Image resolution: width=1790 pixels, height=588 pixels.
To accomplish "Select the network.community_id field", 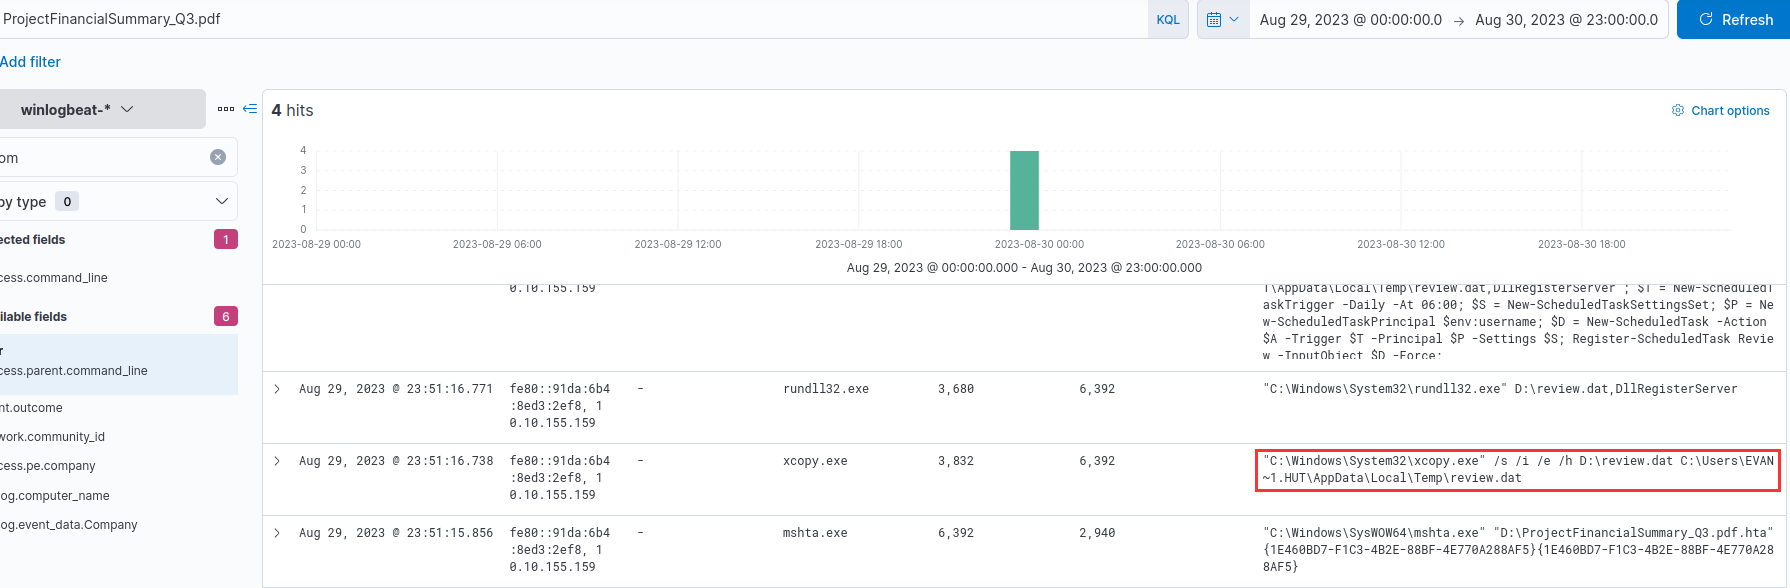I will [x=53, y=437].
